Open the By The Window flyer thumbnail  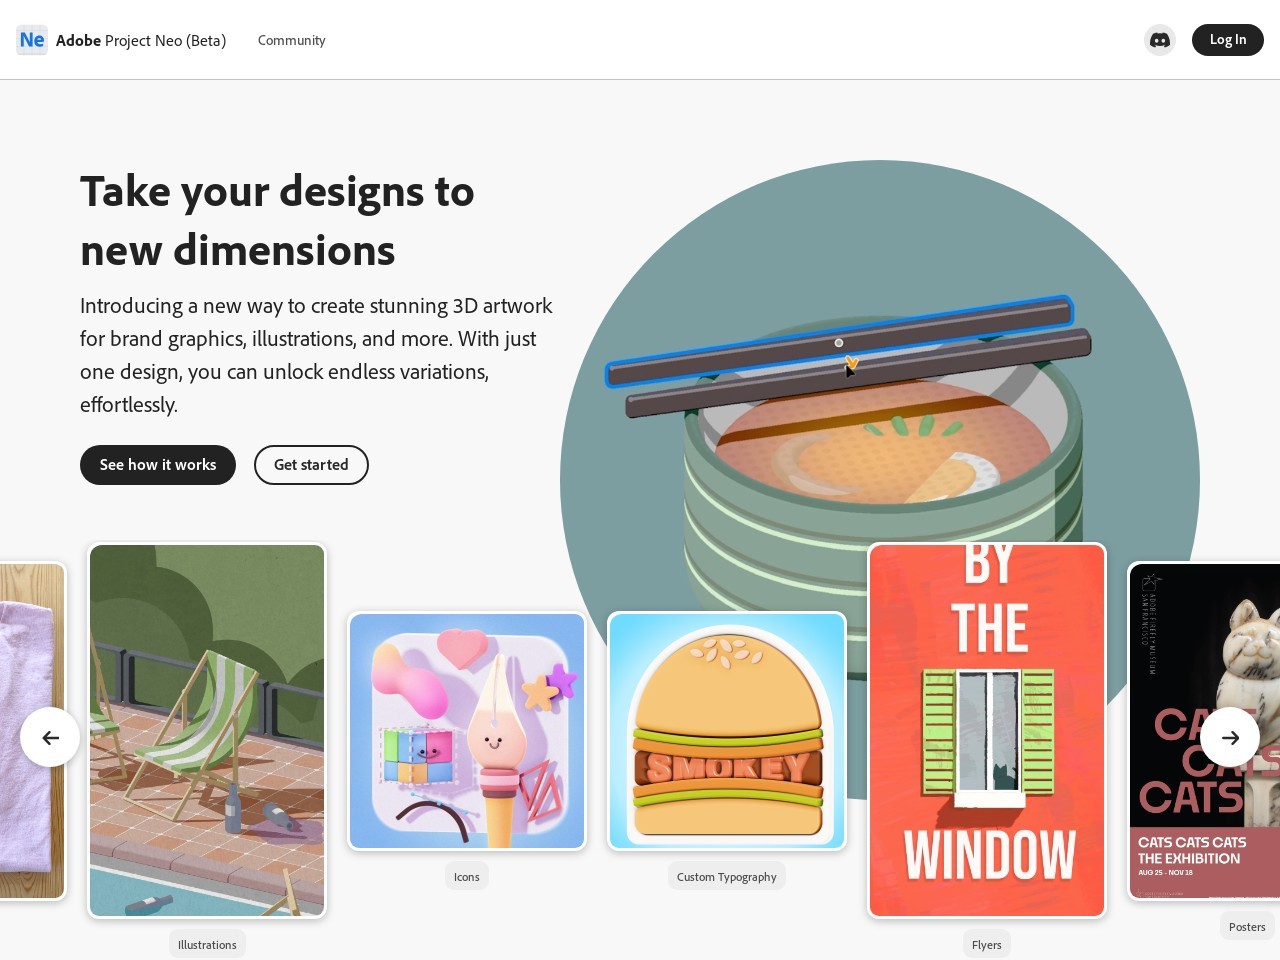tap(987, 730)
